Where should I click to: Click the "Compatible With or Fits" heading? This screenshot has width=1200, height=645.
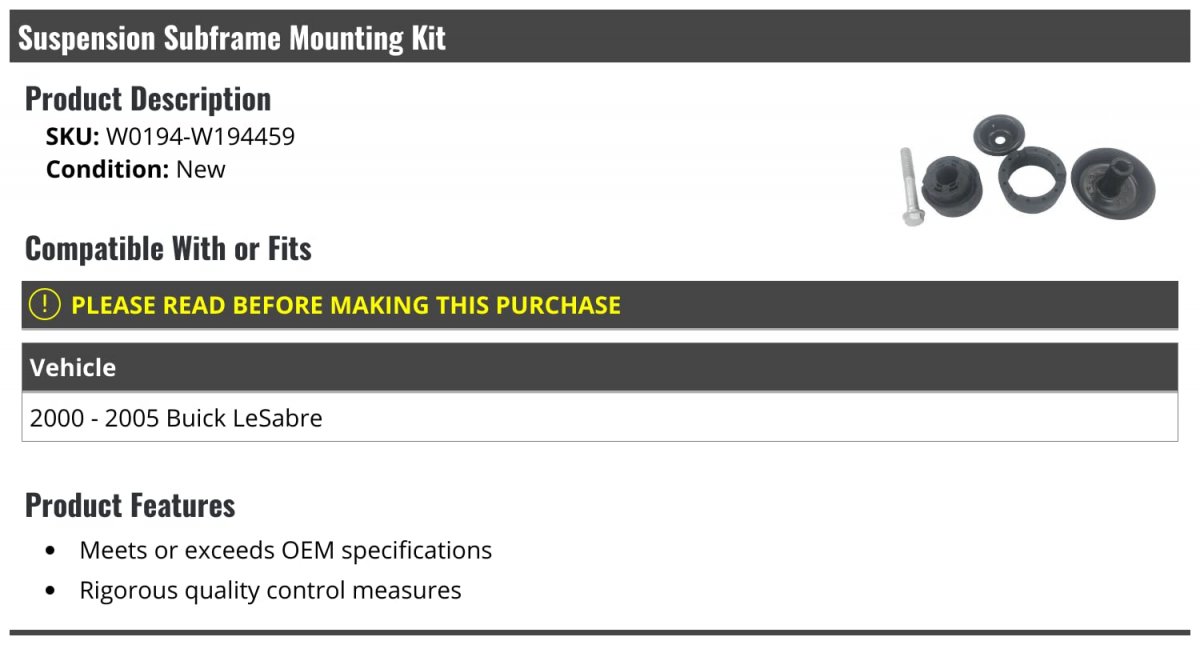point(168,248)
